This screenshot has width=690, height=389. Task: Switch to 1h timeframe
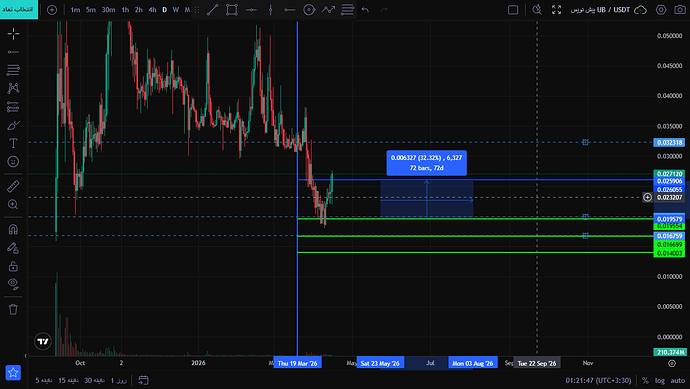click(x=125, y=10)
